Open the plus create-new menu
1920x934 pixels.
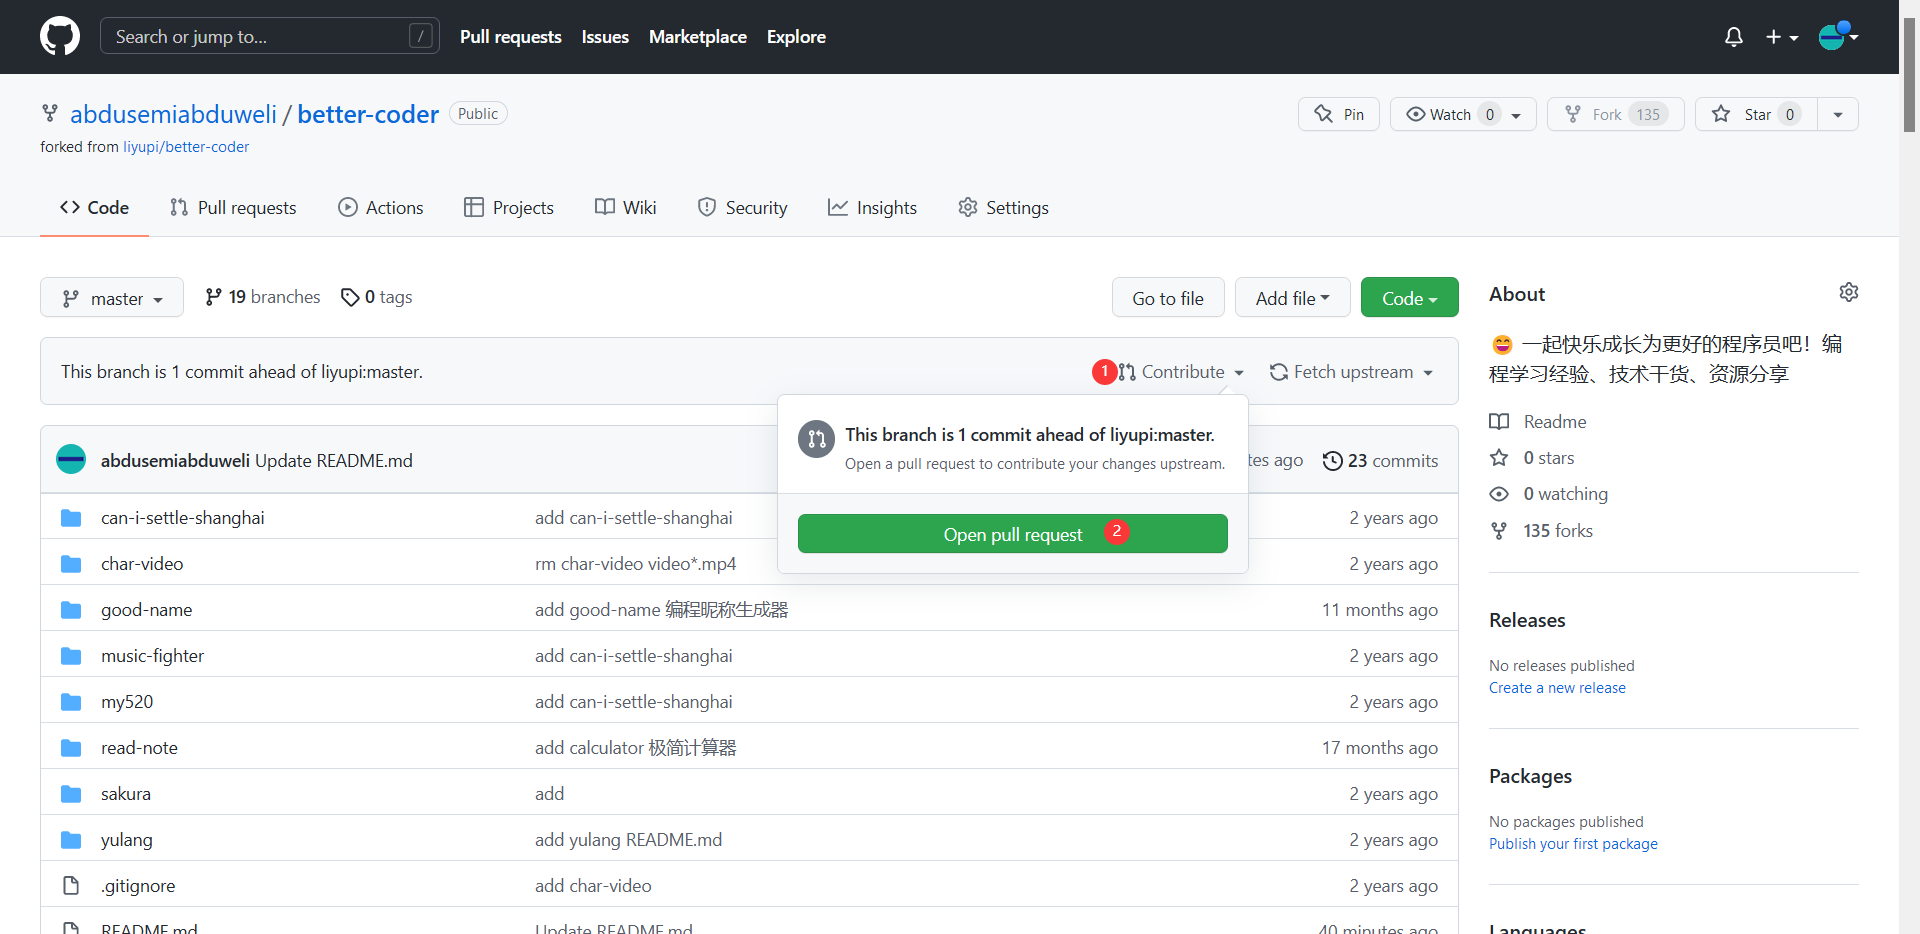coord(1782,37)
